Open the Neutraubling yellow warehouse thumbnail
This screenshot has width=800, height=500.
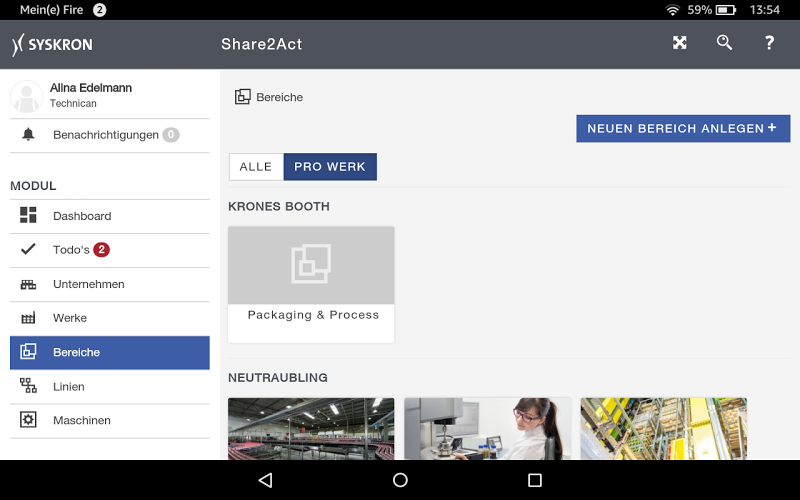point(664,429)
